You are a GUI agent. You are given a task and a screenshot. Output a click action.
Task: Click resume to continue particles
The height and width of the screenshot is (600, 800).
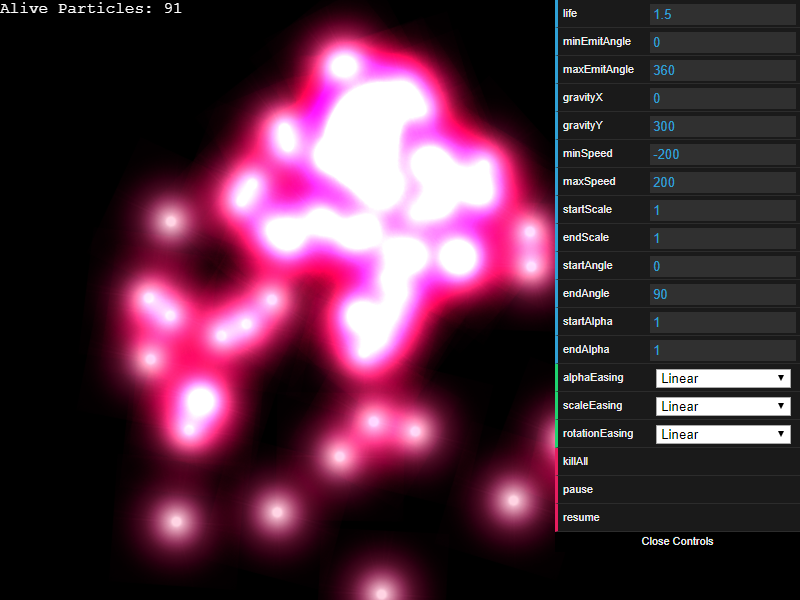tap(581, 518)
